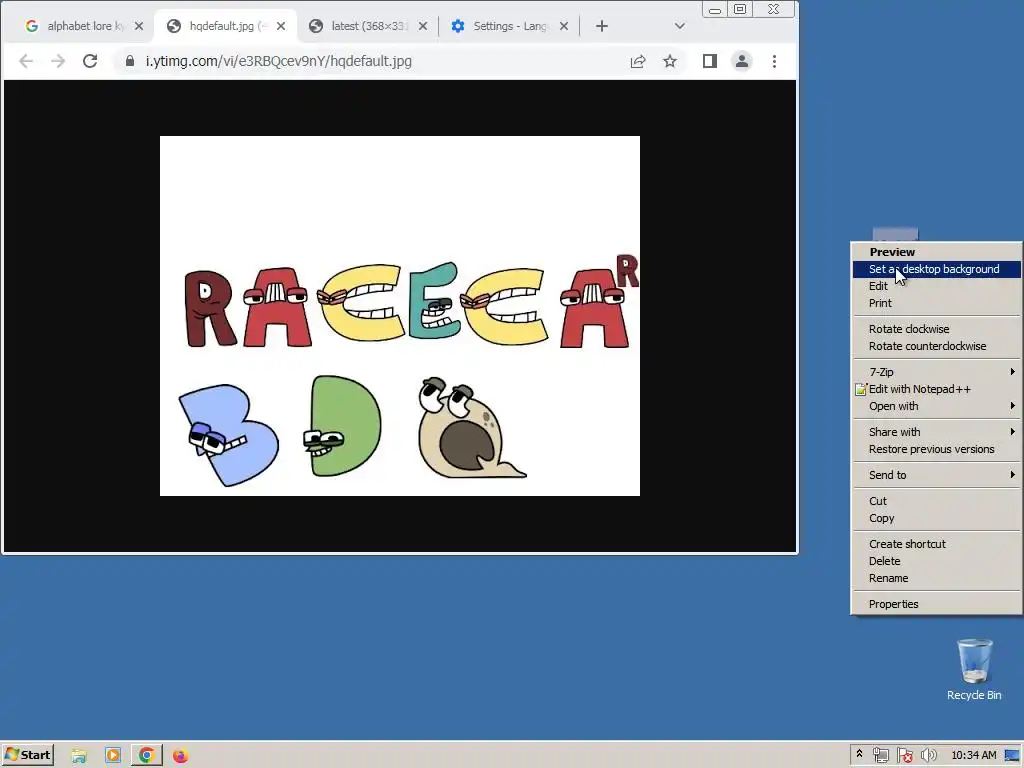Choose Cut in the context menu

point(936,502)
